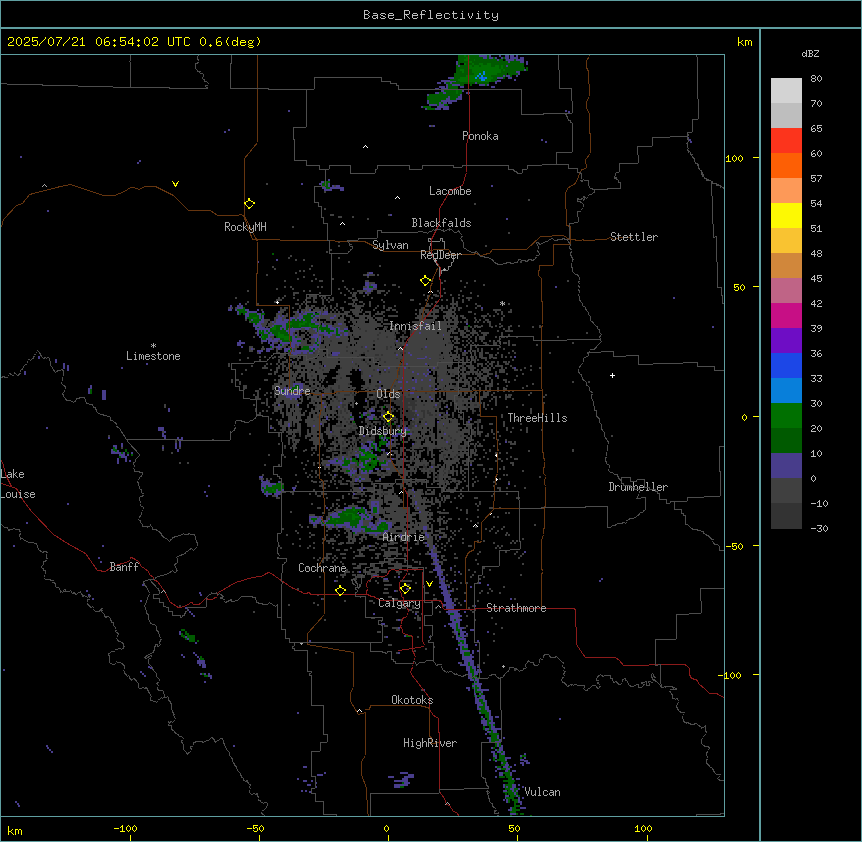Click the Ponoka label

pos(480,136)
